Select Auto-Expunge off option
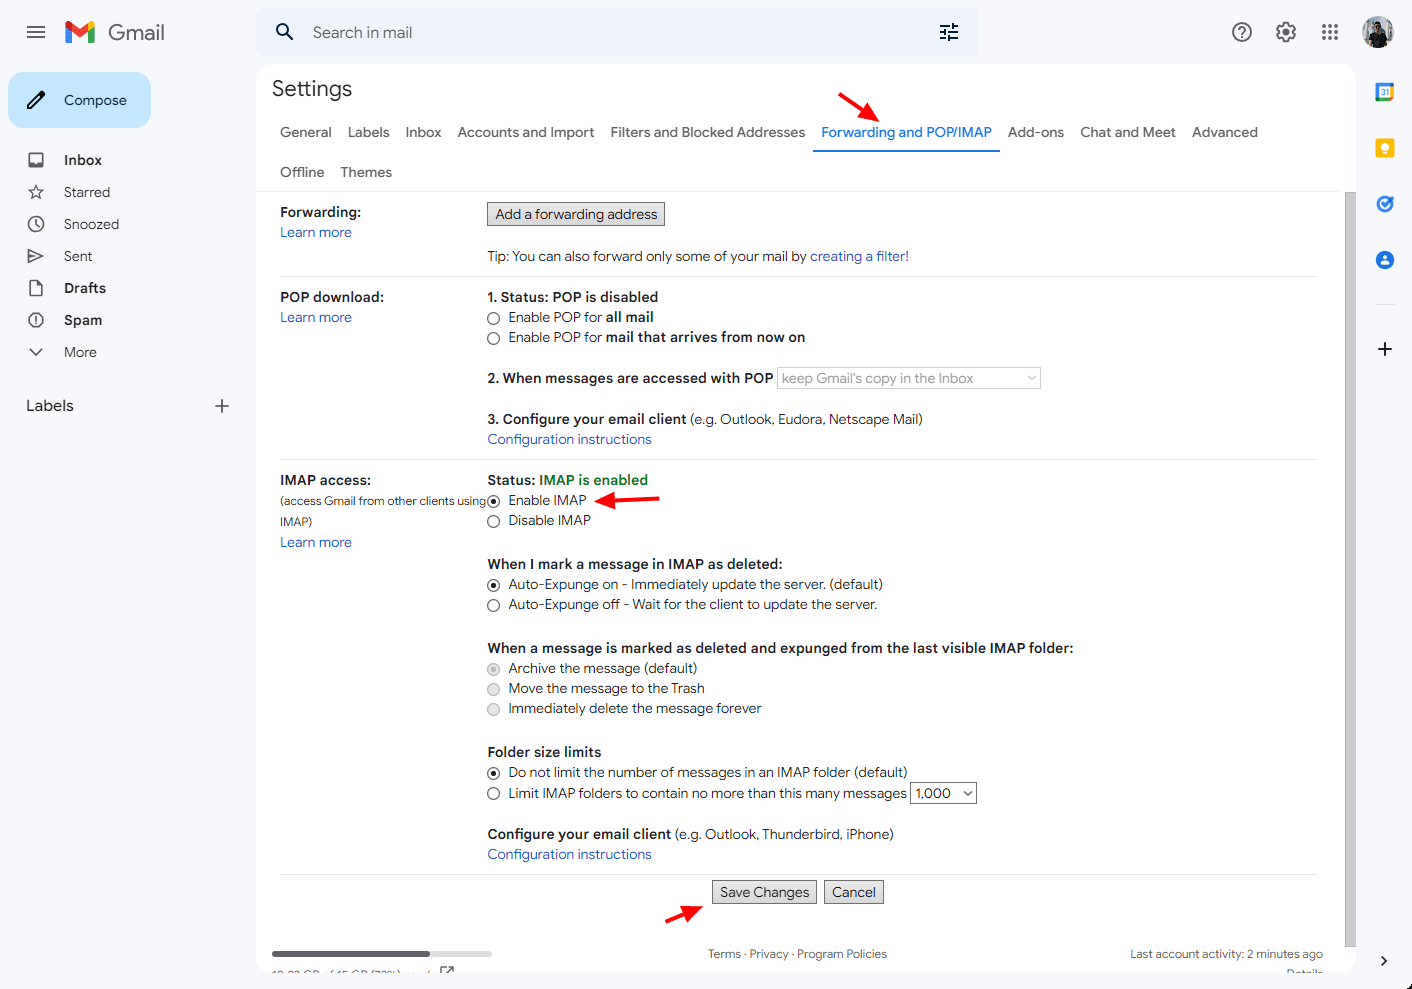The height and width of the screenshot is (989, 1412). (x=493, y=605)
